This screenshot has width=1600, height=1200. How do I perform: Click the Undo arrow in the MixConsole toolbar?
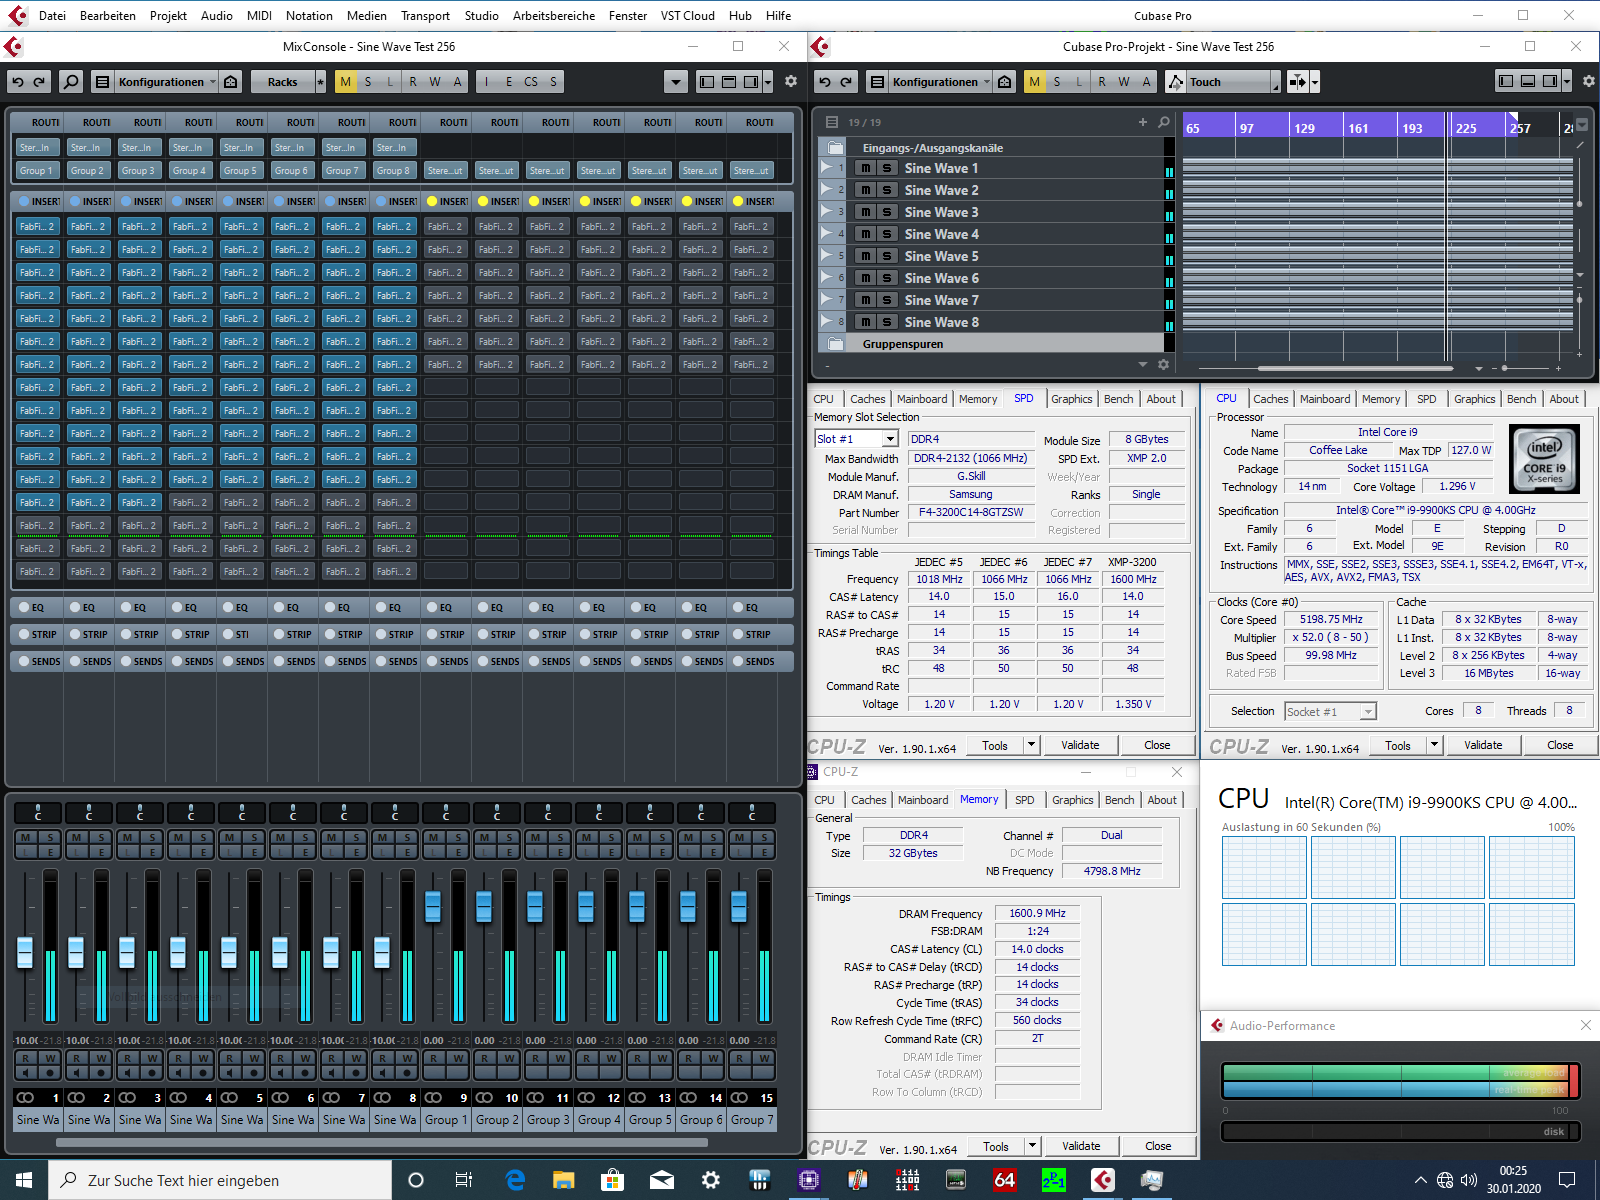click(x=19, y=81)
